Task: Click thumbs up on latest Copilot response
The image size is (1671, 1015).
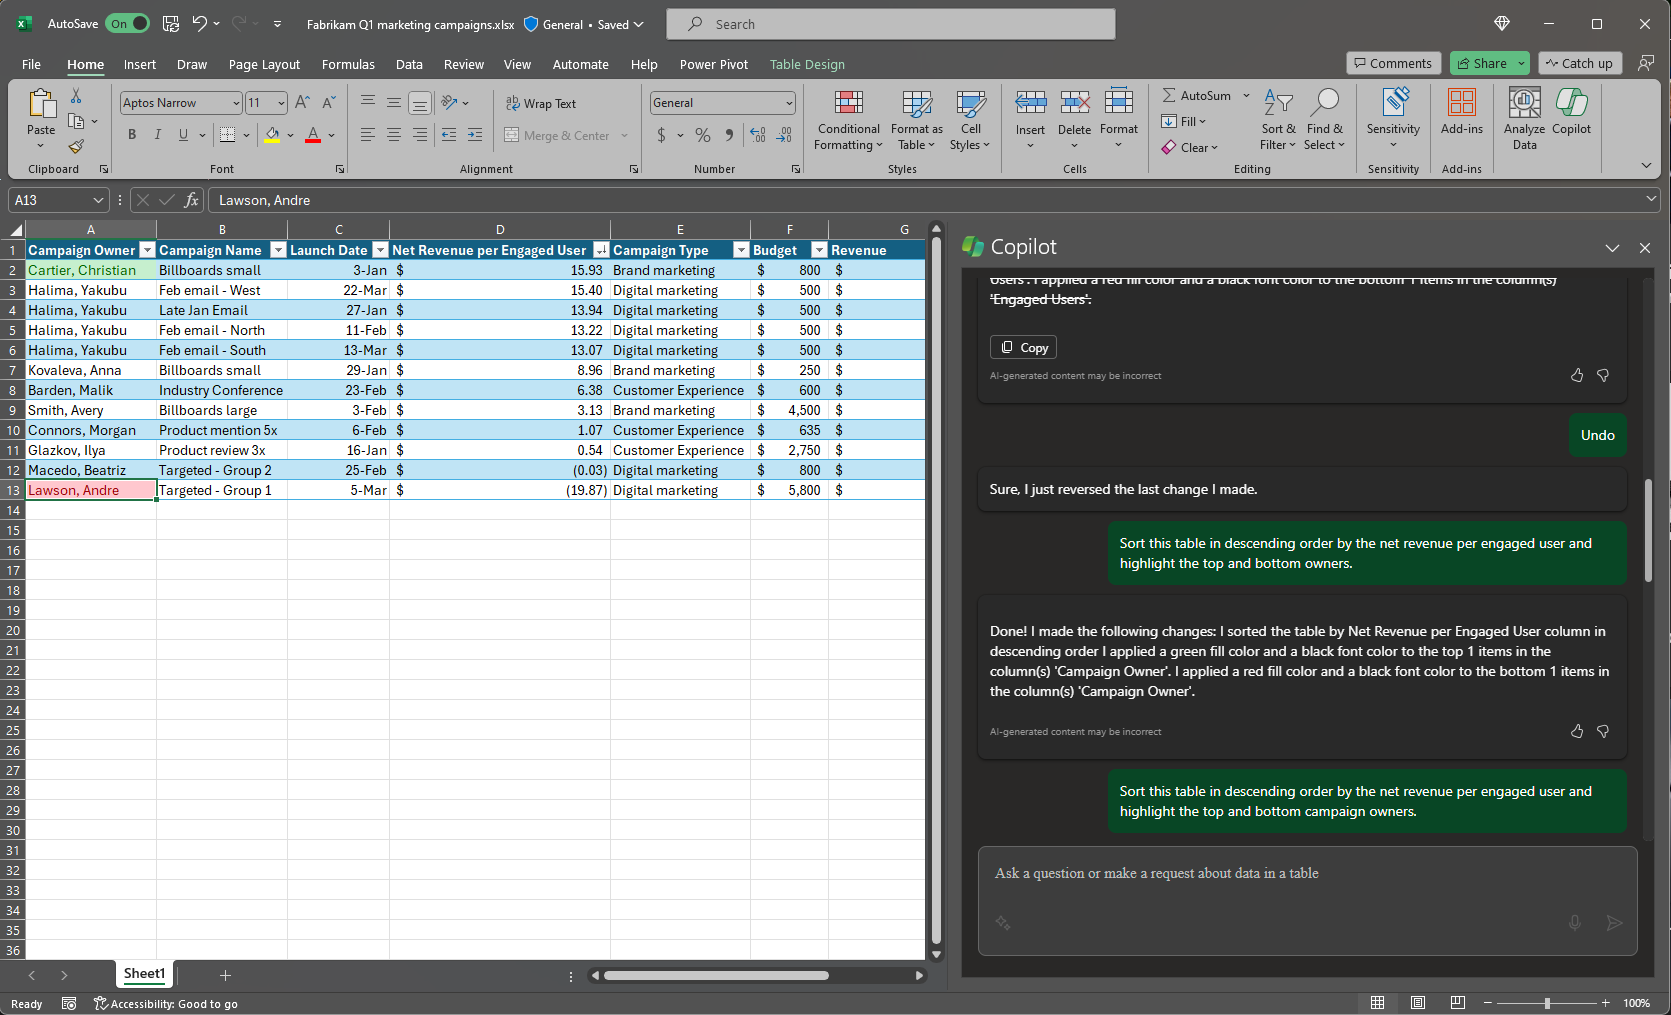Action: [1577, 731]
